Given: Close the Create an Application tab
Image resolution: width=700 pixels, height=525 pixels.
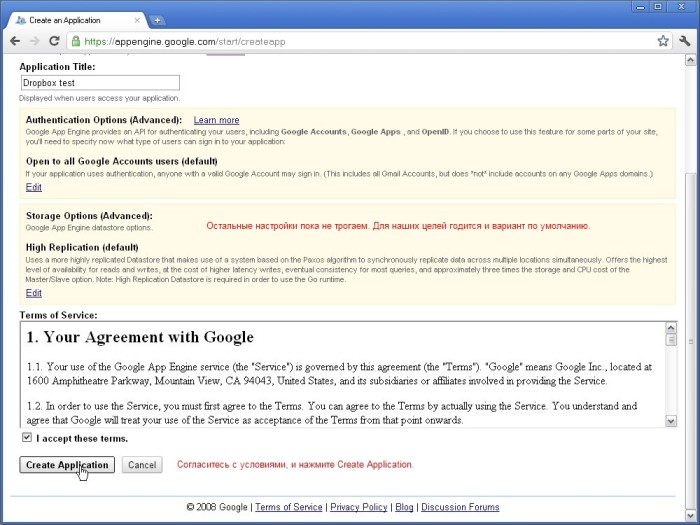Looking at the screenshot, I should point(137,20).
